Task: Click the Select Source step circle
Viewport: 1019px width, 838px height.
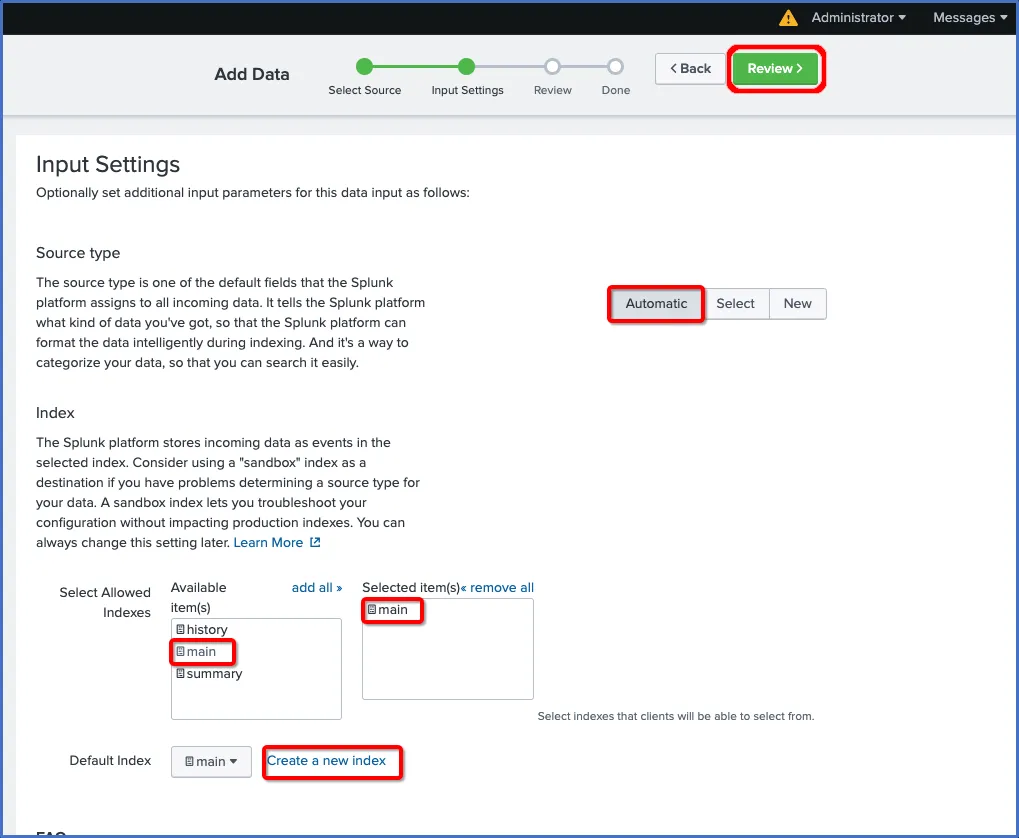Action: pos(365,66)
